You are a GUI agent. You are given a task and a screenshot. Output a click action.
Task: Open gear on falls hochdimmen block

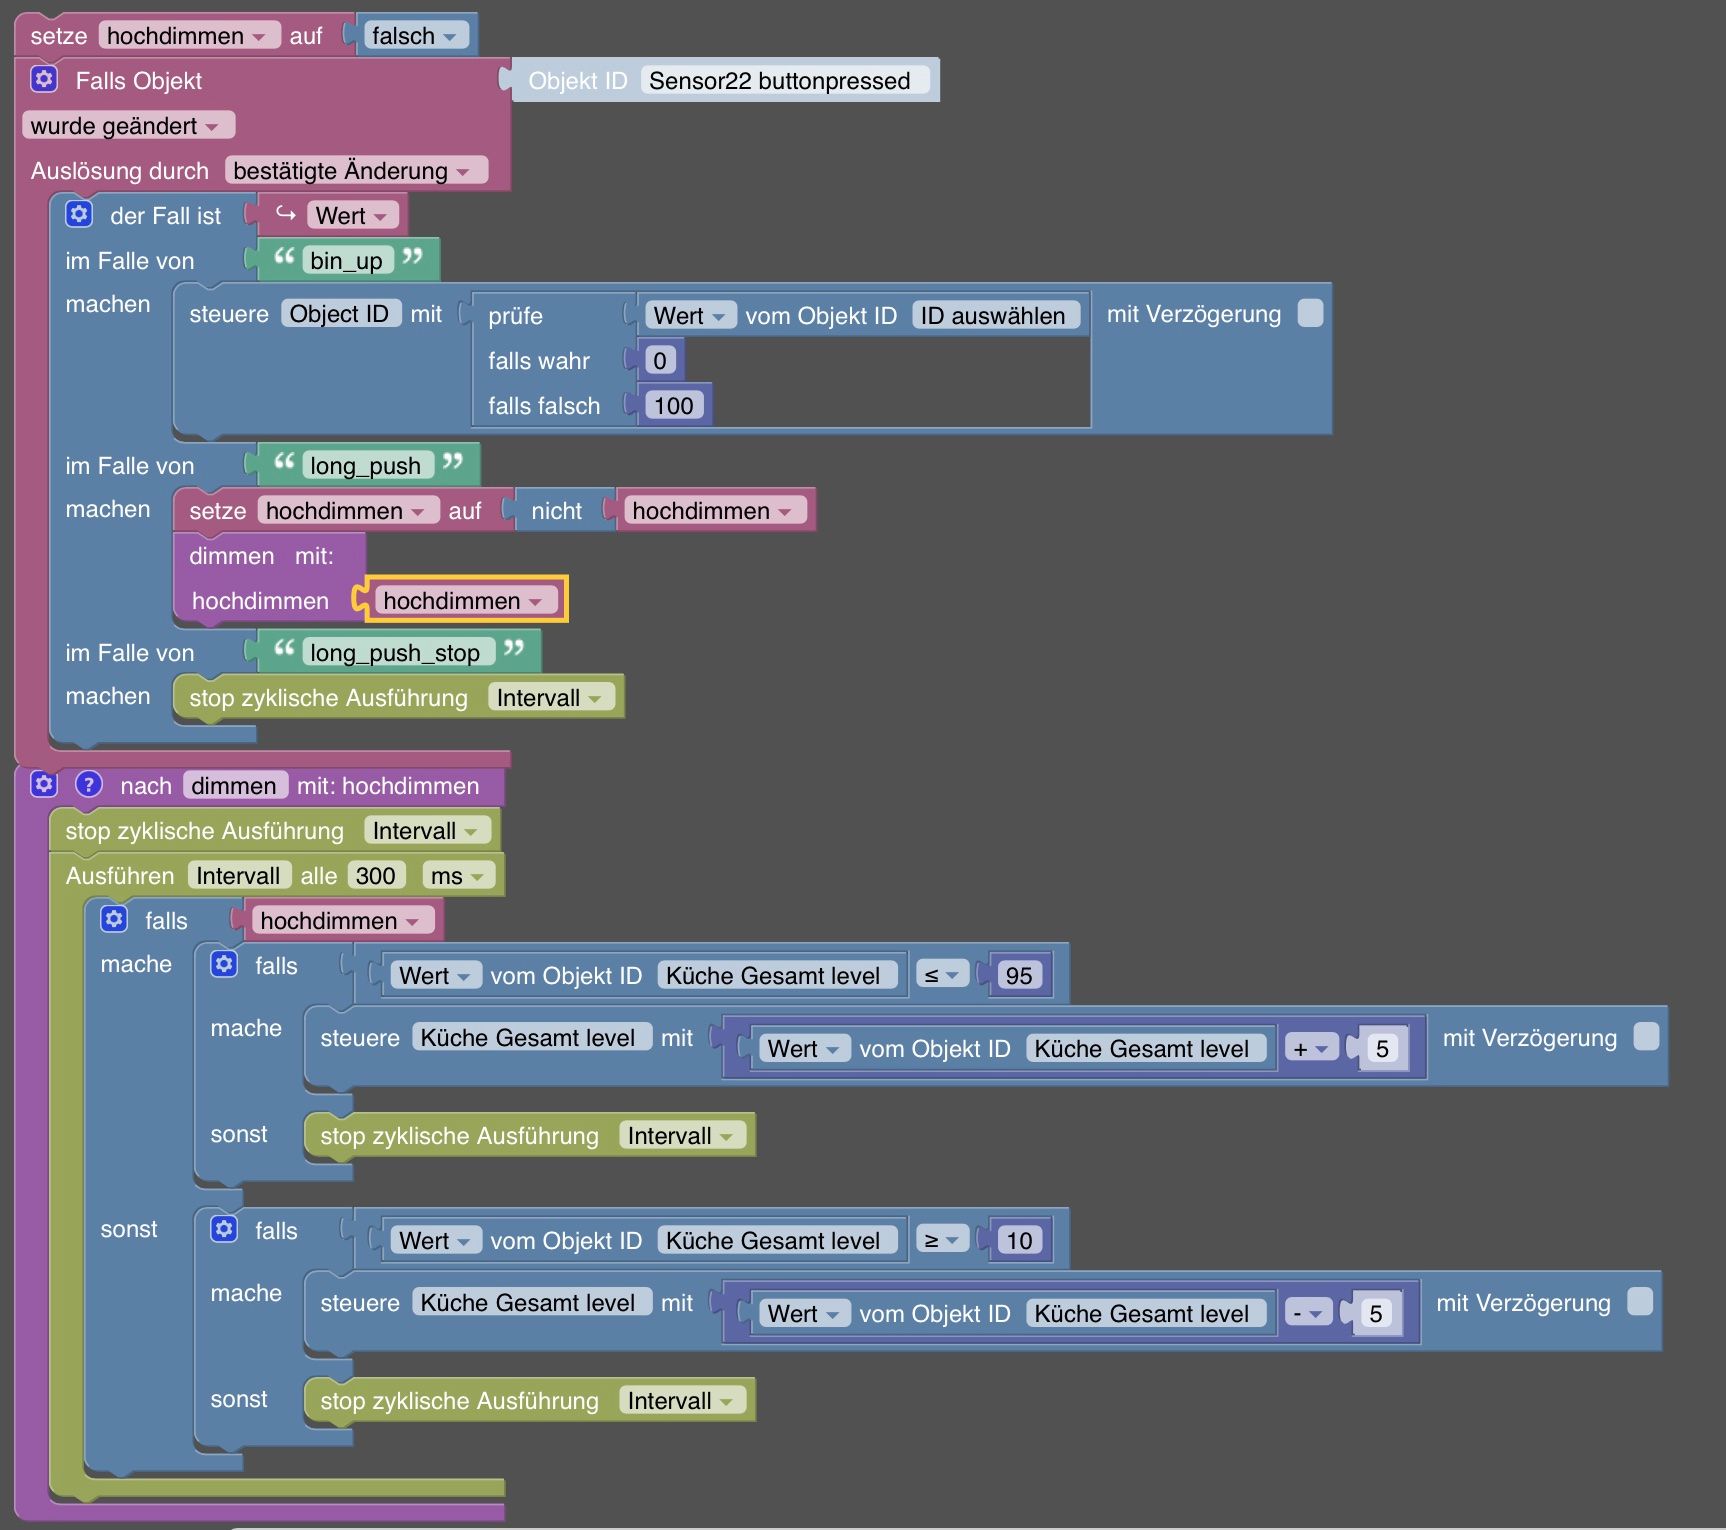pyautogui.click(x=114, y=919)
